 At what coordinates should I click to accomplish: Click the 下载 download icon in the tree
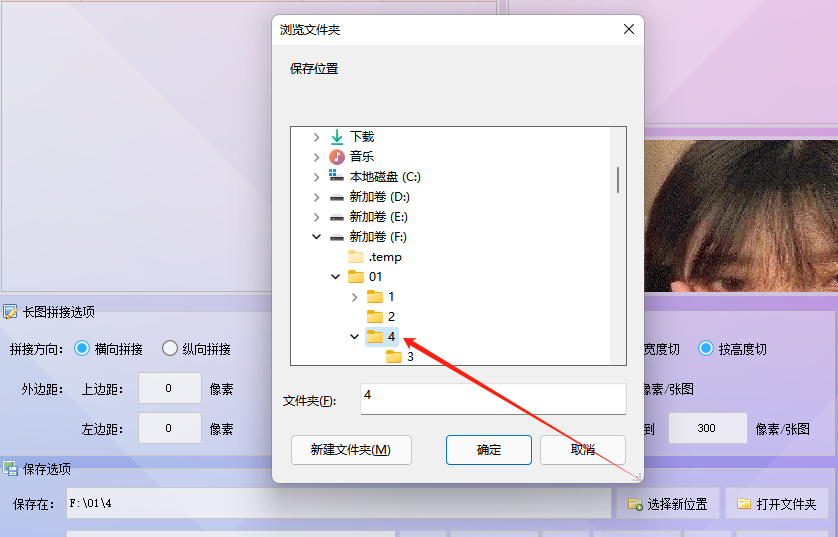(x=337, y=137)
